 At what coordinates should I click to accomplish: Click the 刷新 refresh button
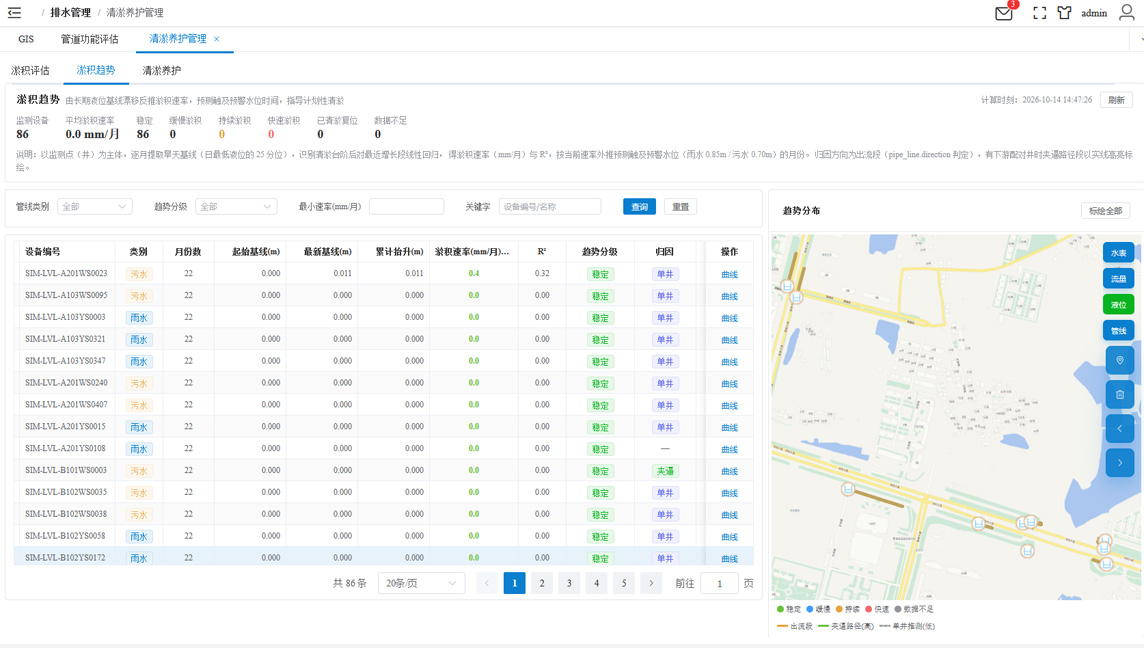click(1116, 100)
